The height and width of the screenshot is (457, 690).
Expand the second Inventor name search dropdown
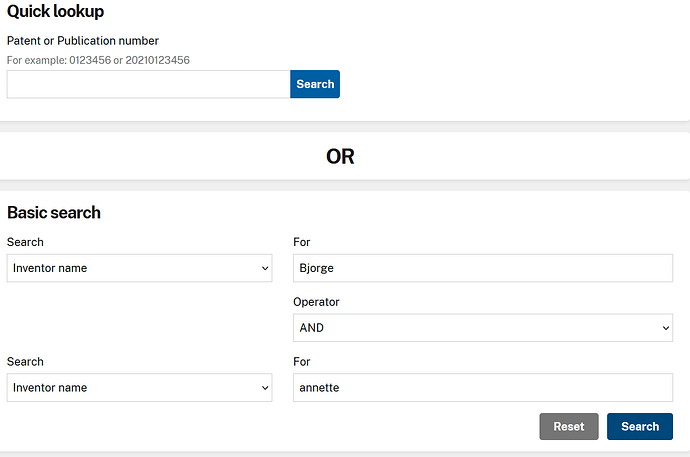tap(139, 388)
